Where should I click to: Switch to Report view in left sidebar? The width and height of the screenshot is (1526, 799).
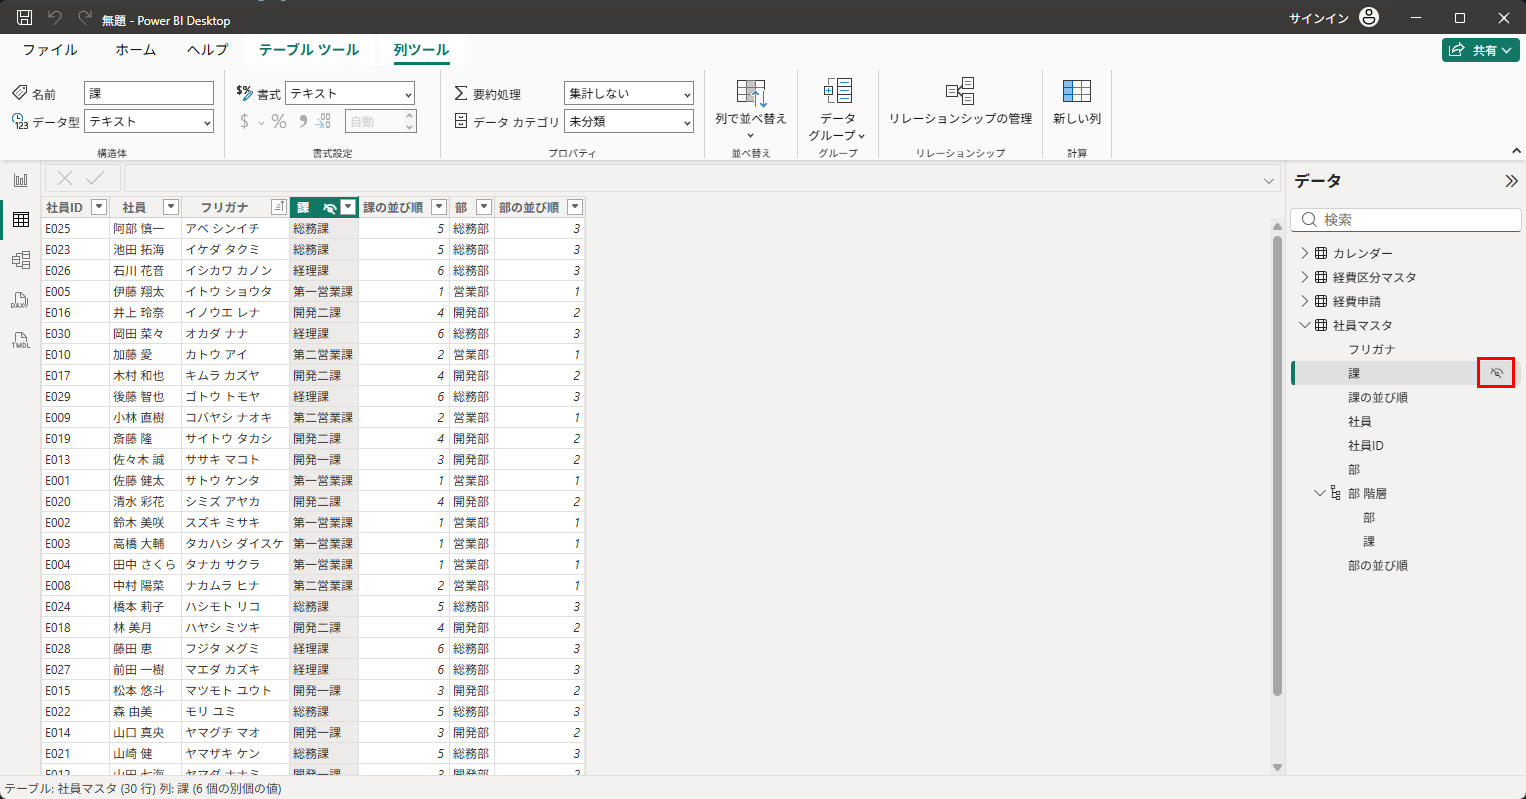21,180
